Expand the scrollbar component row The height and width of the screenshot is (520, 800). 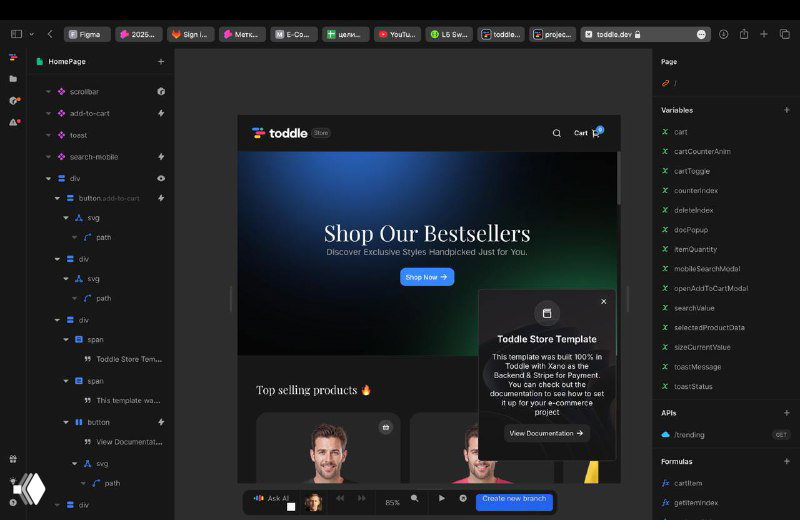point(48,92)
